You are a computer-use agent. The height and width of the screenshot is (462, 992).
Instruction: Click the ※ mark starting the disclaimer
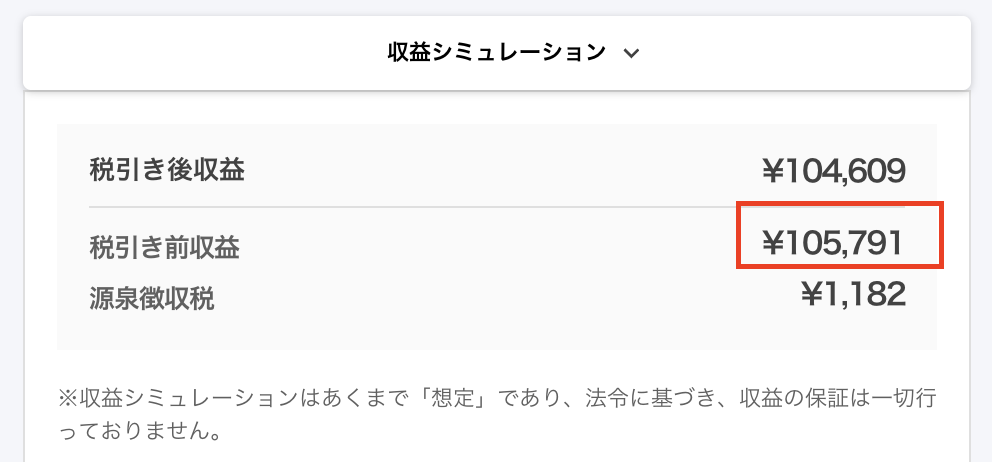click(69, 398)
